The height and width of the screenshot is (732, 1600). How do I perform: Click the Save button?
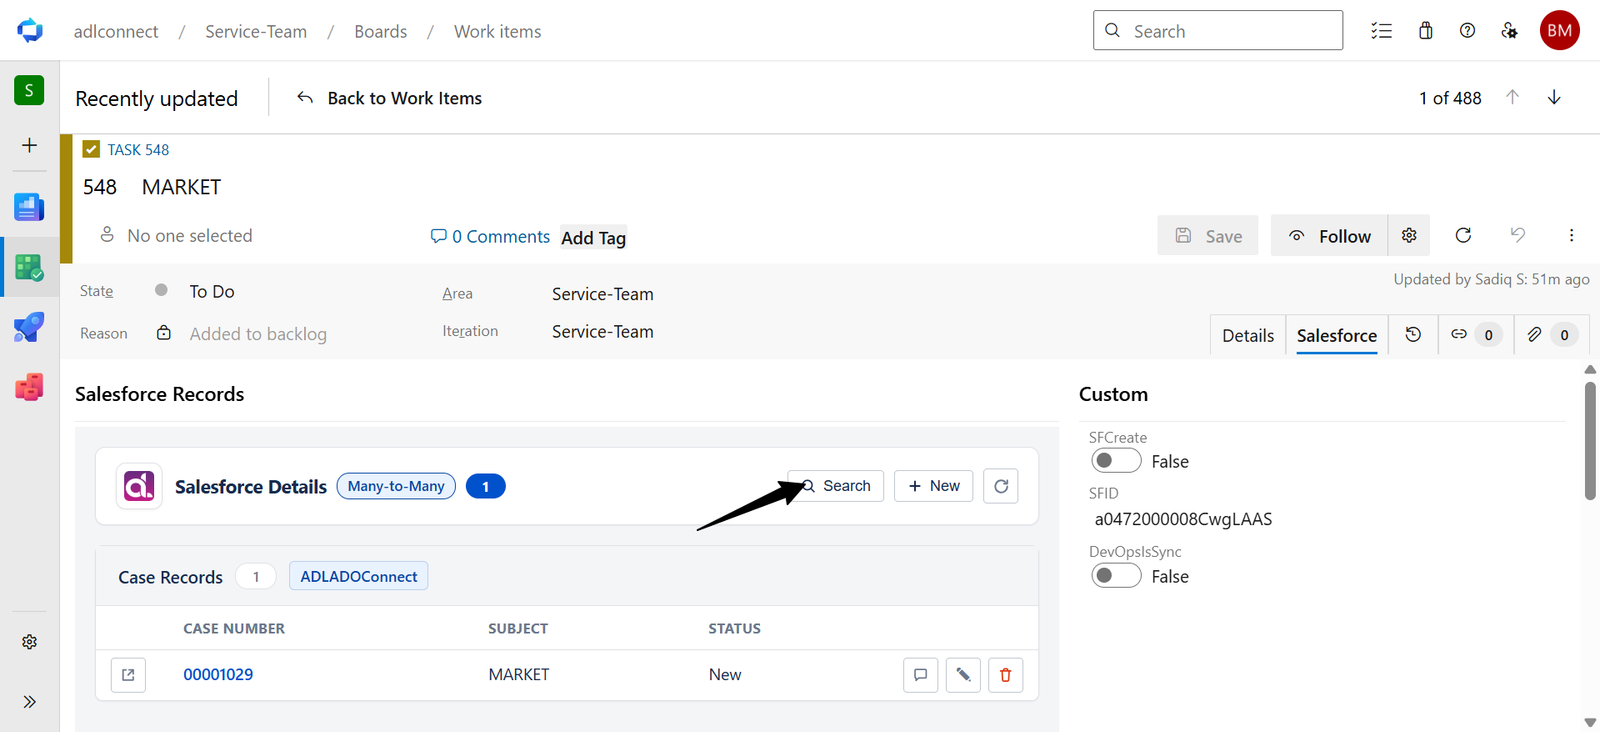tap(1208, 236)
